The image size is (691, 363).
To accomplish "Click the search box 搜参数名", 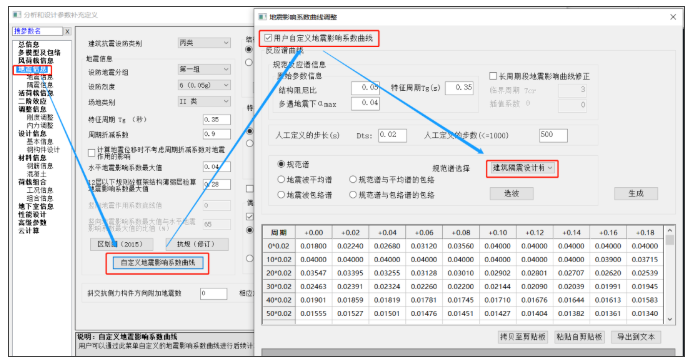I will tap(37, 31).
